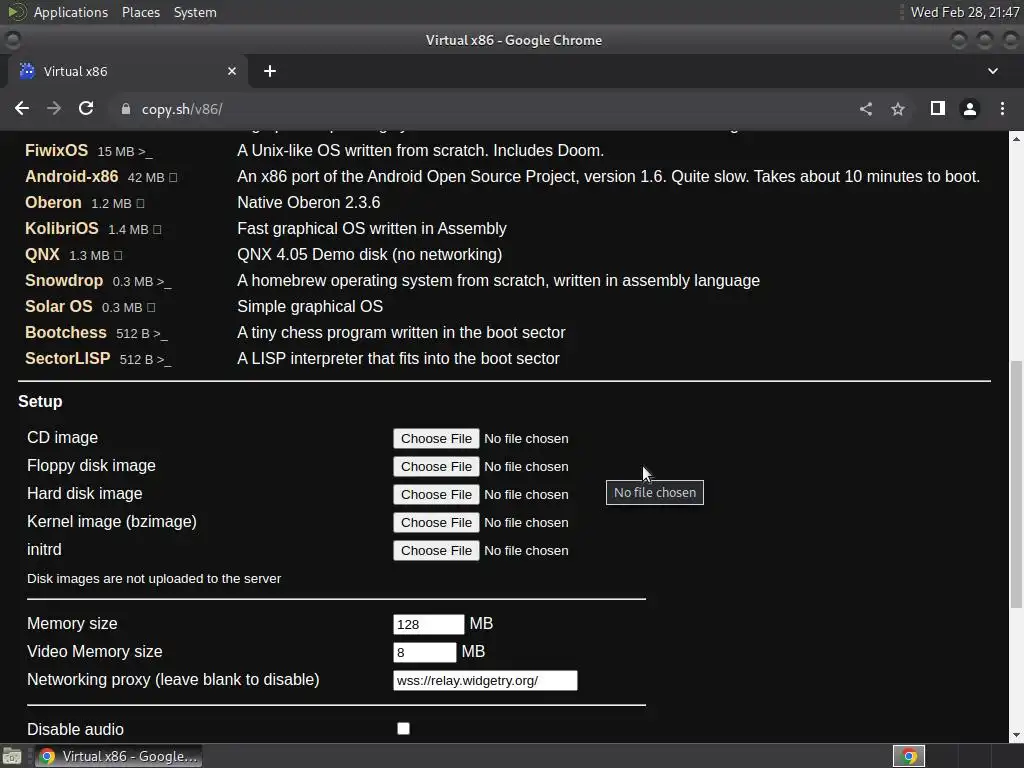
Task: Tick the Disable audio checkbox
Action: tap(404, 728)
